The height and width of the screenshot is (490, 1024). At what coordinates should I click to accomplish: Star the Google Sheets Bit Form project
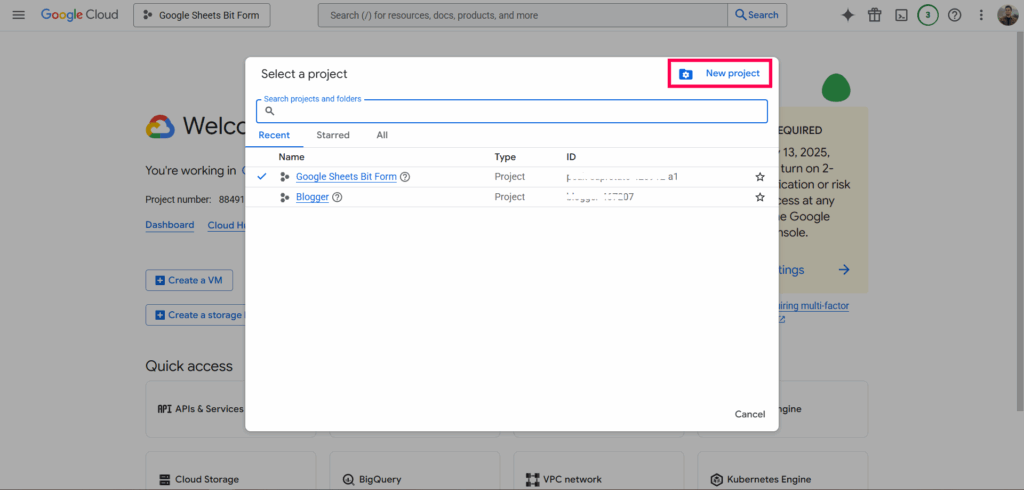(x=760, y=176)
